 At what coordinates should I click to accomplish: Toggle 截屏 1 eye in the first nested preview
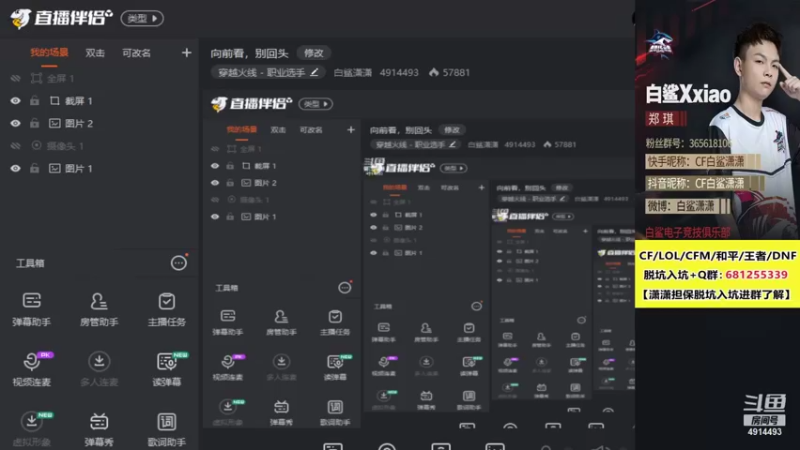tap(215, 166)
